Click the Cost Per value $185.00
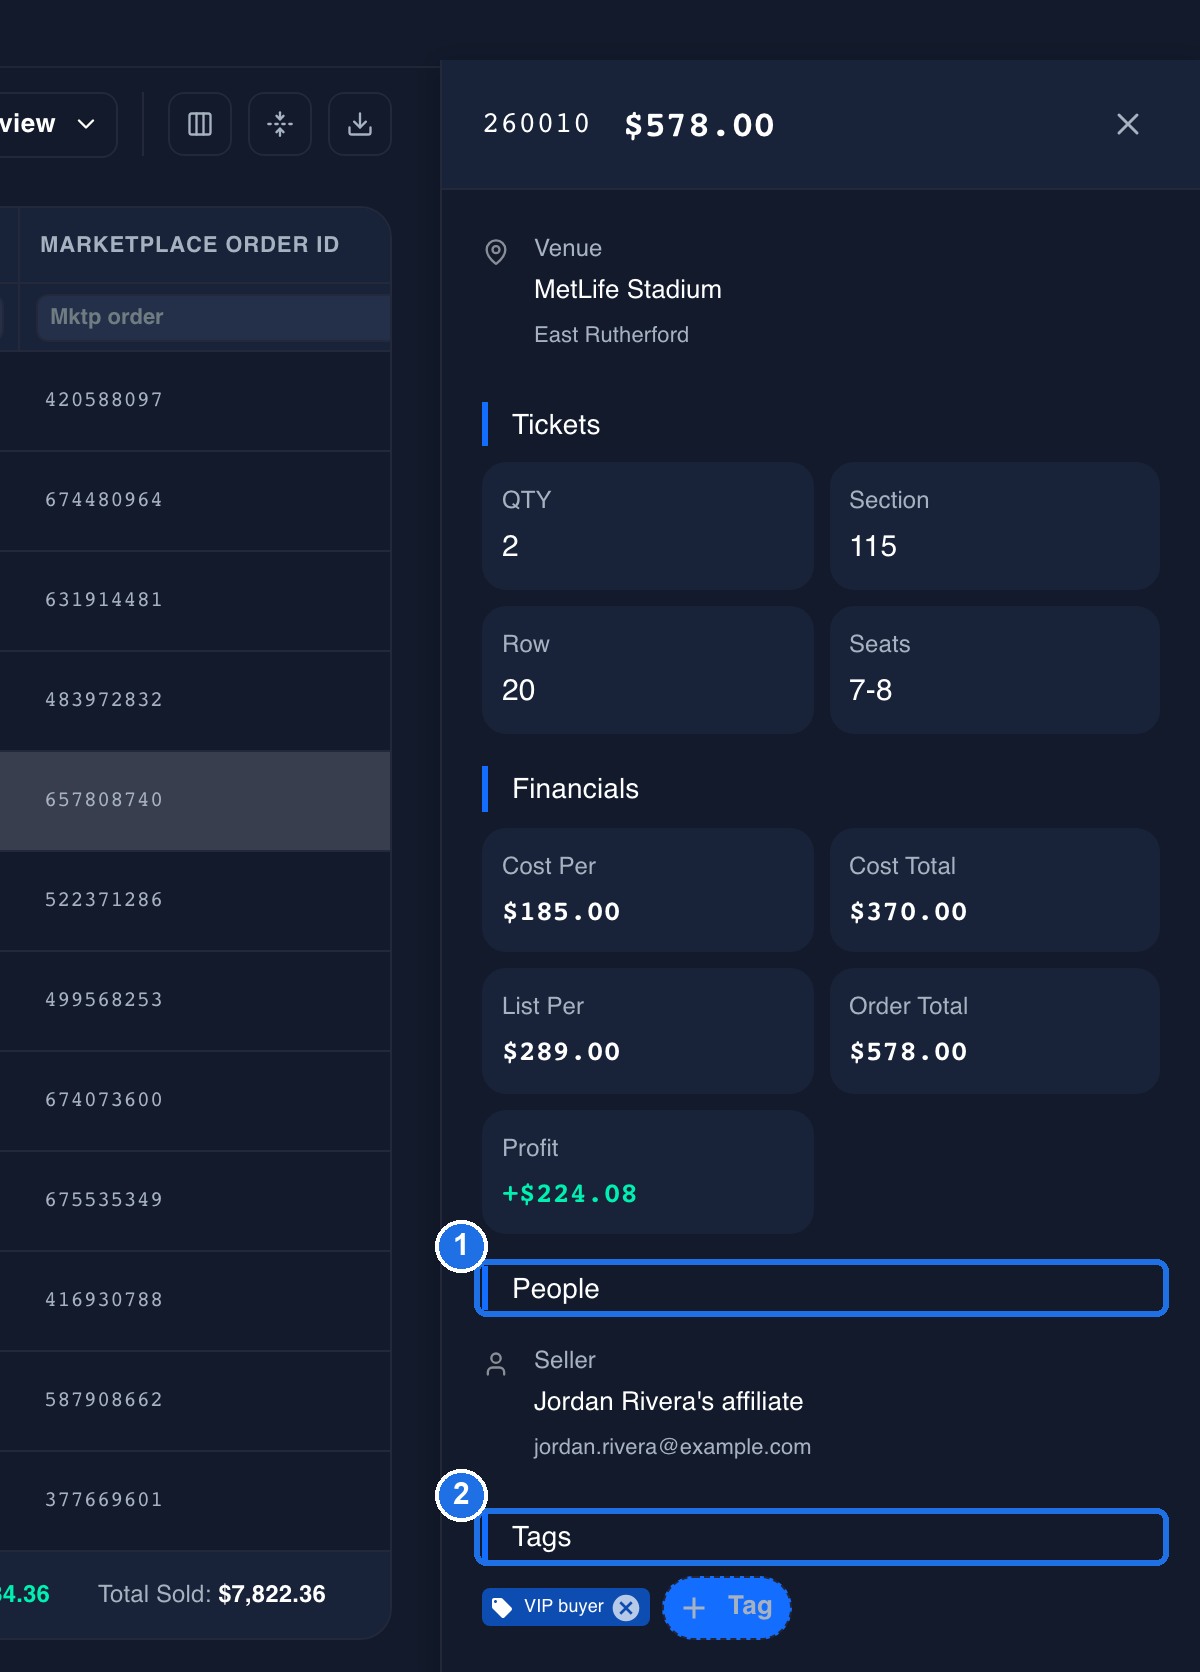 pos(561,911)
